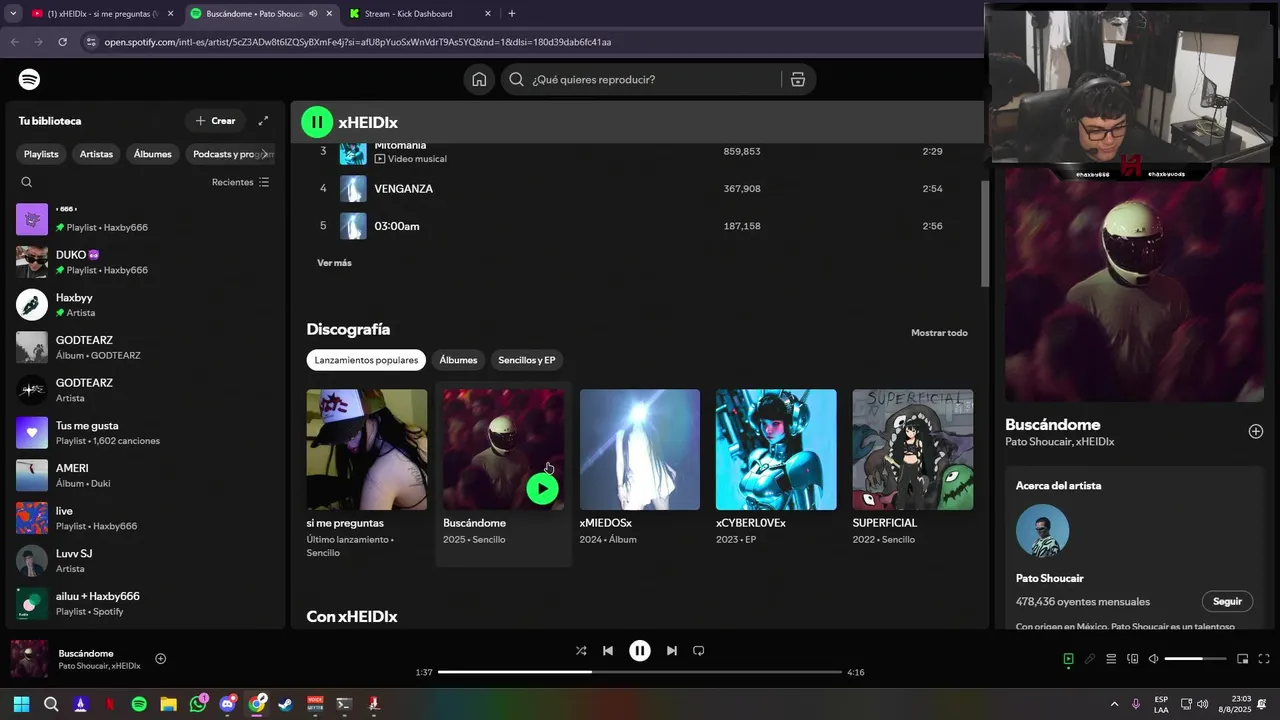This screenshot has width=1280, height=720.
Task: Click Mostrar todo in Discografía
Action: pos(939,333)
